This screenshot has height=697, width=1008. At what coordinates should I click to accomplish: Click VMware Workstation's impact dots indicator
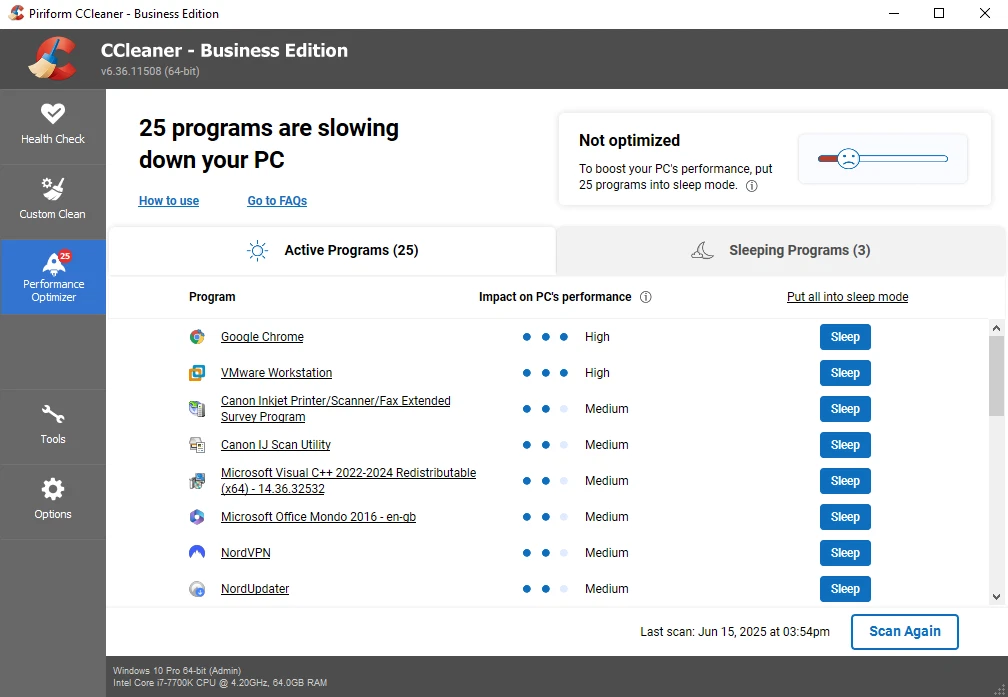coord(545,373)
